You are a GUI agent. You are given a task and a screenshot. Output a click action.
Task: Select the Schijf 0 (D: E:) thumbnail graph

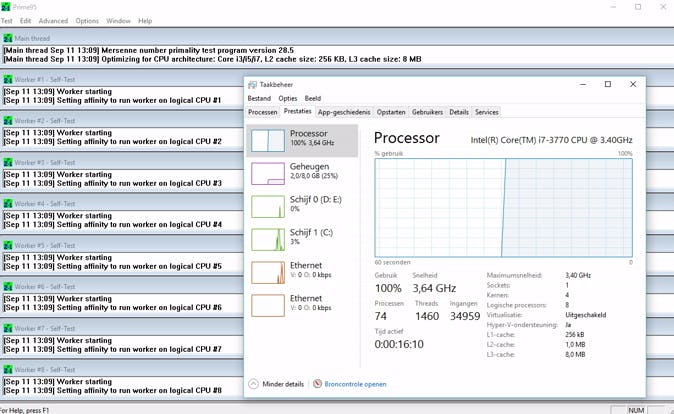(x=268, y=207)
